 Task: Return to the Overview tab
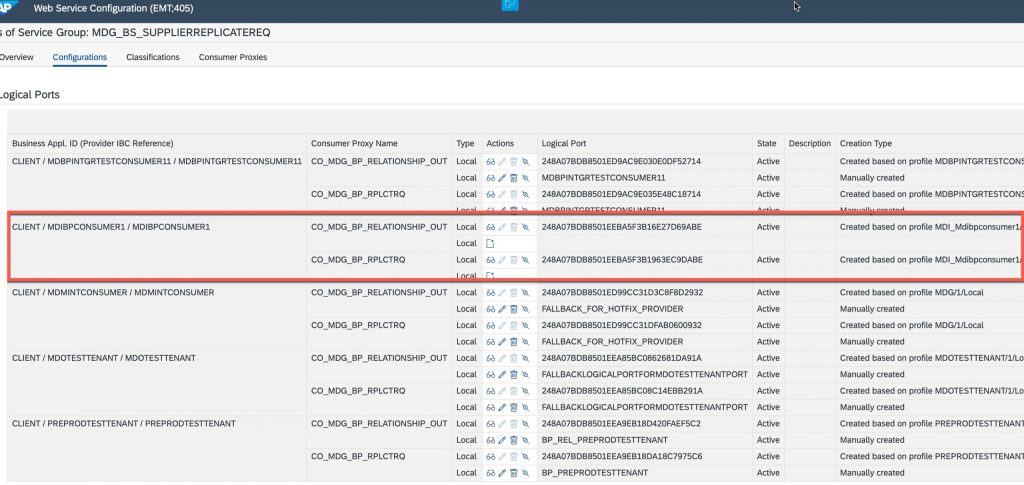coord(16,57)
